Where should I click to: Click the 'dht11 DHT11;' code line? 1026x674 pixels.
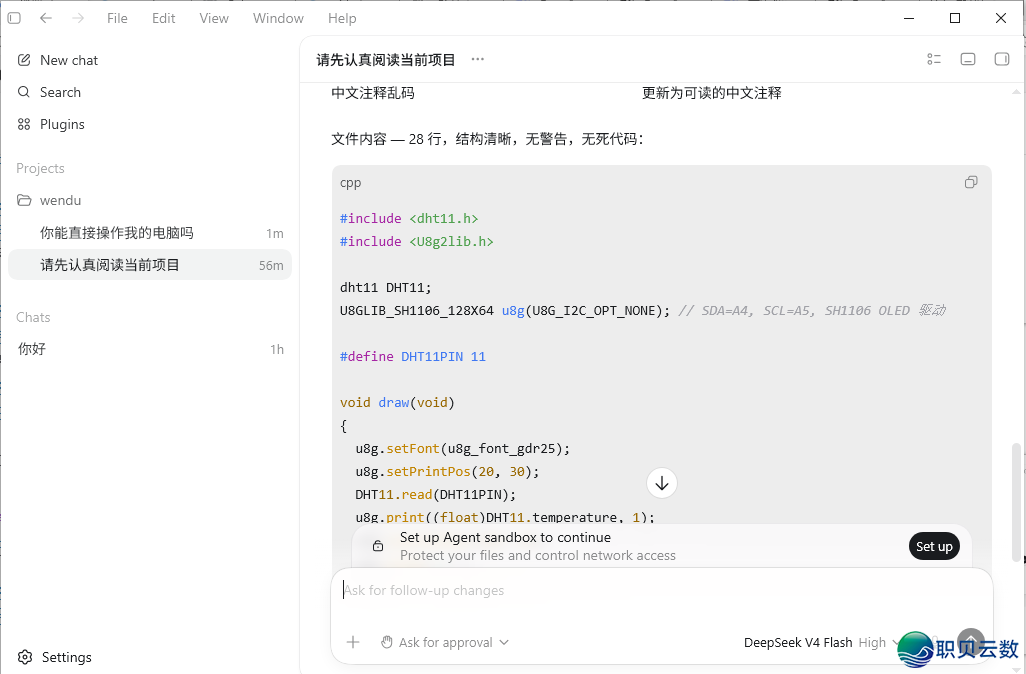(x=386, y=287)
